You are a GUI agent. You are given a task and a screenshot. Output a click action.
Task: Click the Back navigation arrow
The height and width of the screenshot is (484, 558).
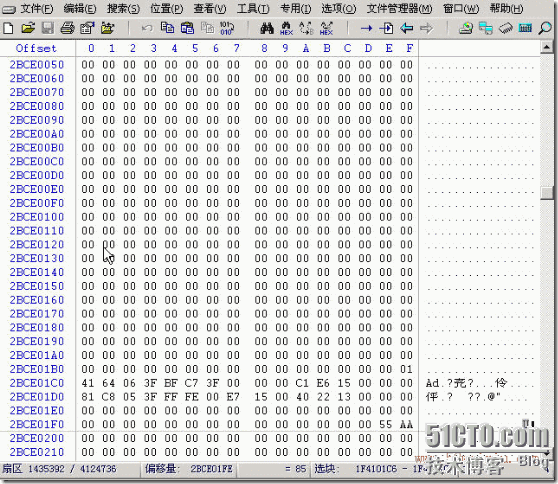click(406, 28)
